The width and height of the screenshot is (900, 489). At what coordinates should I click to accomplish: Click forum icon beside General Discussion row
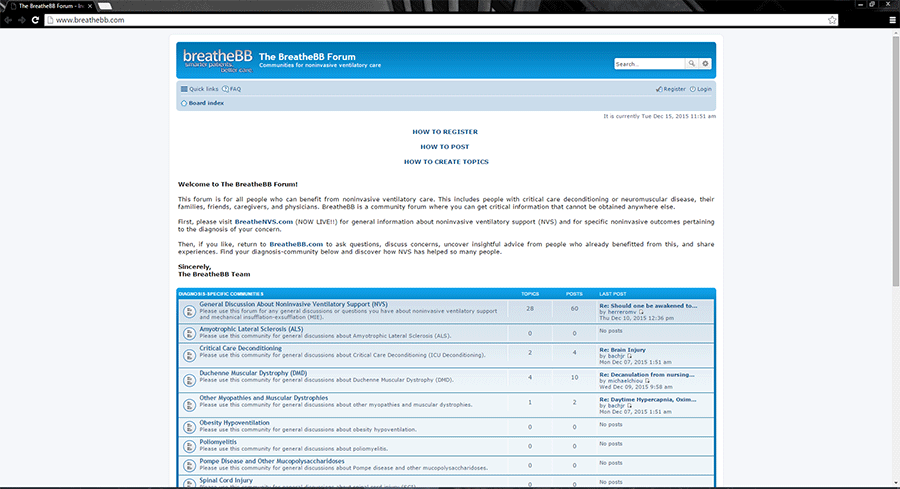189,312
